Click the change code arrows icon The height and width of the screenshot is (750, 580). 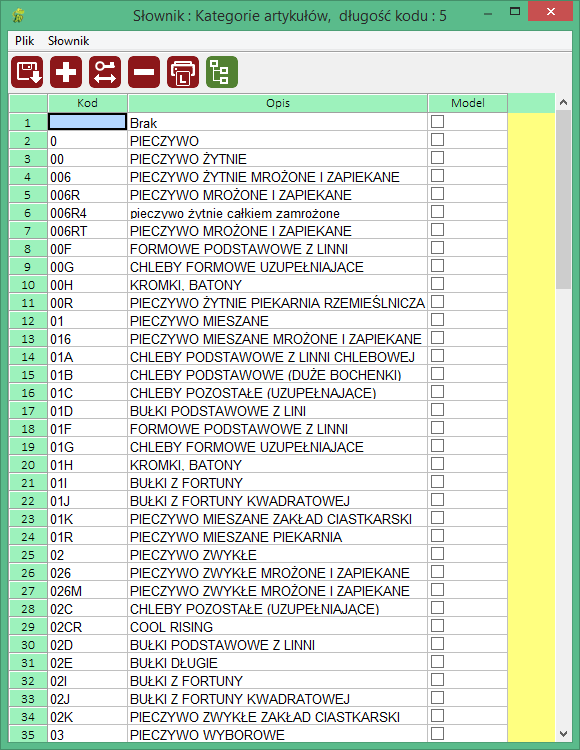(x=105, y=72)
